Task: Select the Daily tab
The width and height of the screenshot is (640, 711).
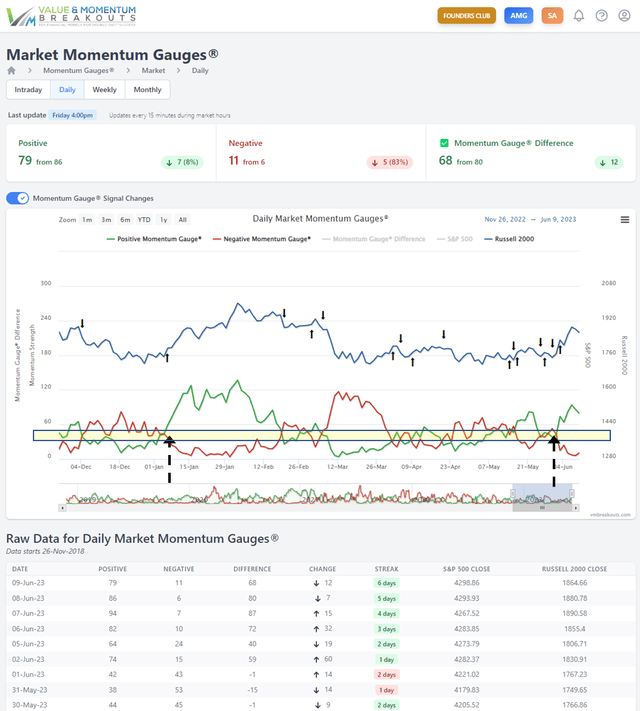Action: 67,90
